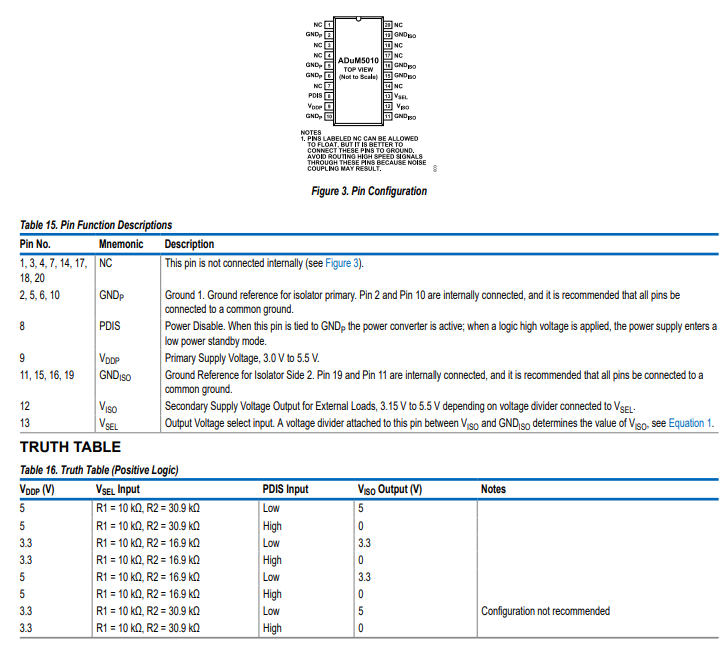Click the Description column header
Image resolution: width=725 pixels, height=654 pixels.
coord(190,244)
